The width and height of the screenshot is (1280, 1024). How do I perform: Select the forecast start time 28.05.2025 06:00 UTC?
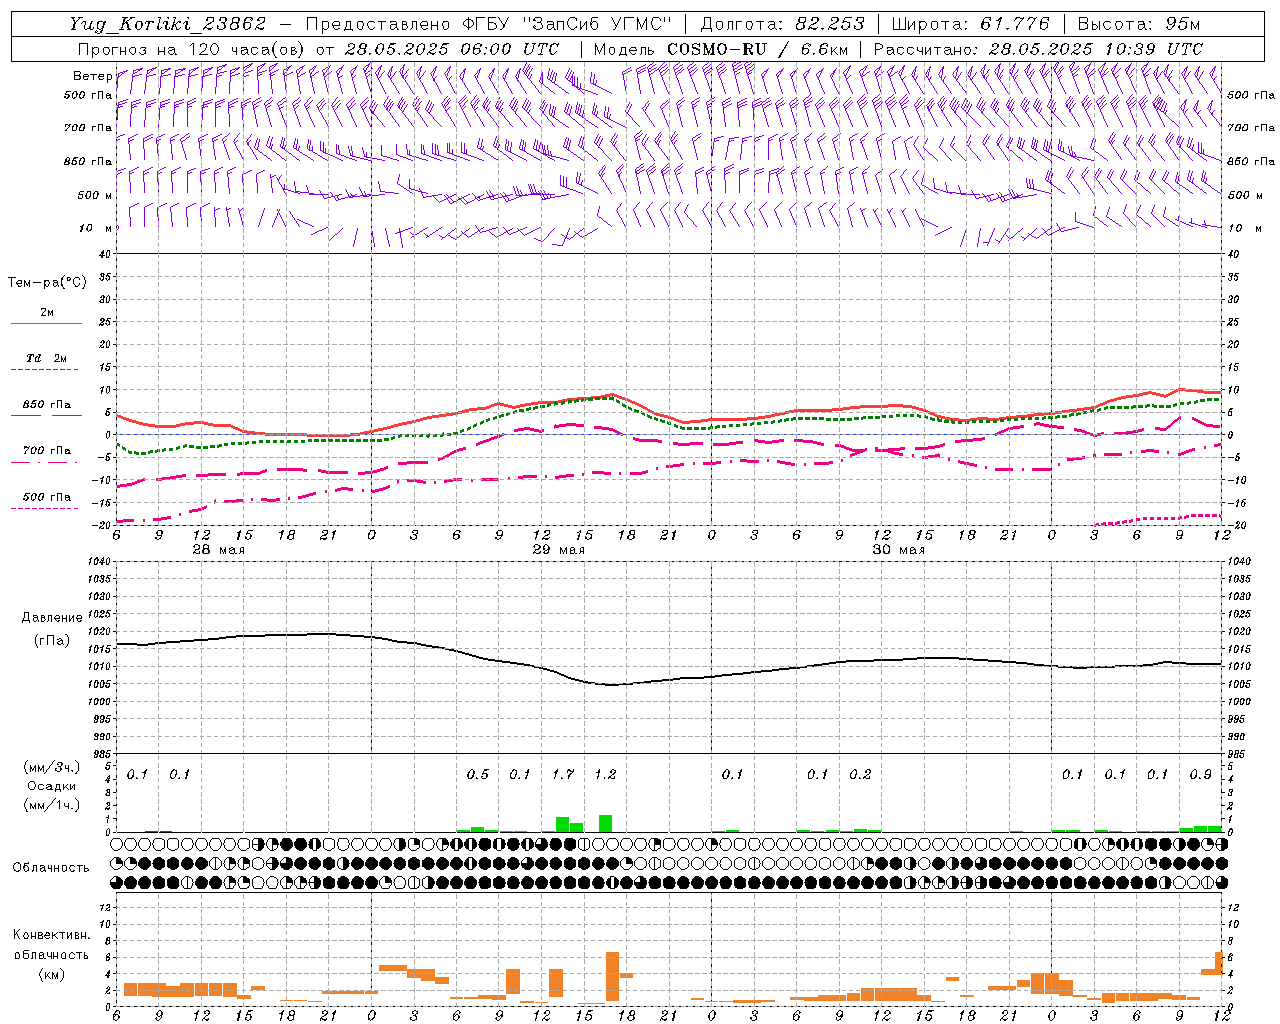(452, 49)
